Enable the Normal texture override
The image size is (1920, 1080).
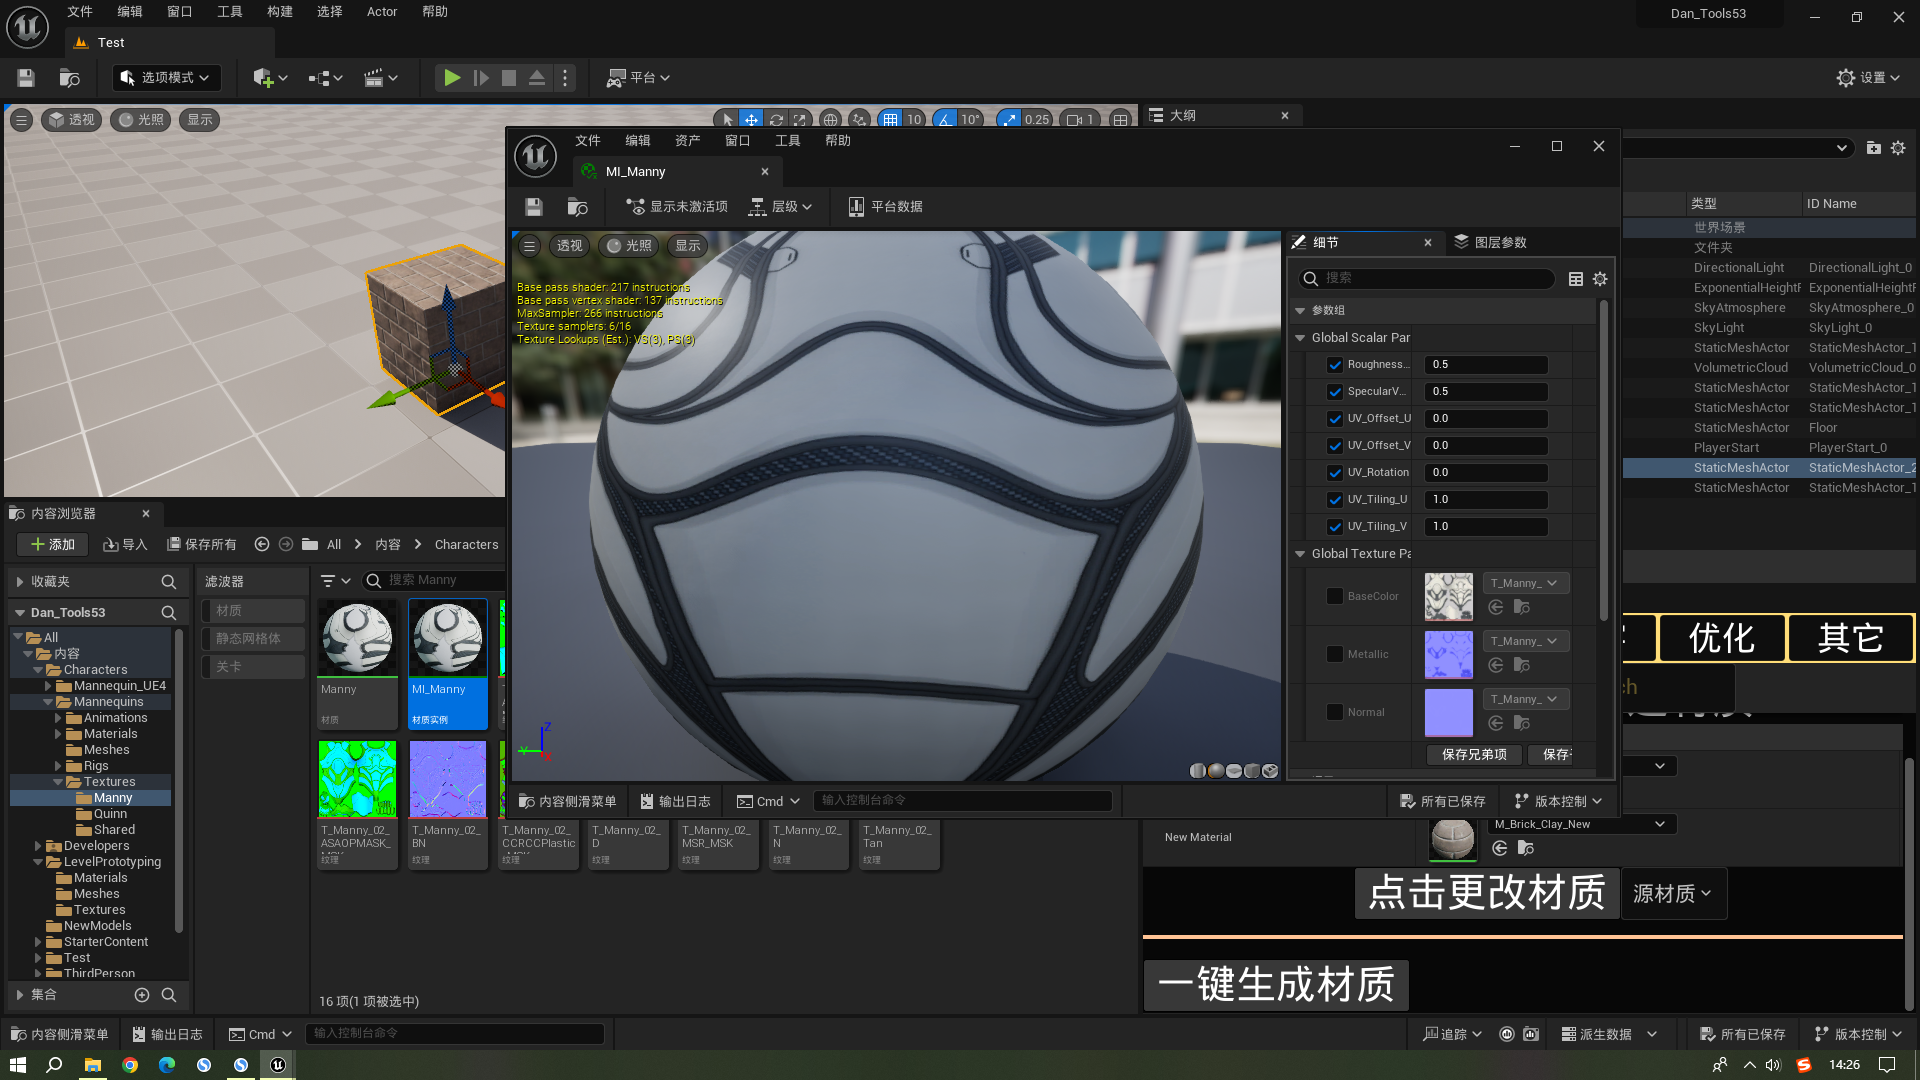tap(1335, 713)
